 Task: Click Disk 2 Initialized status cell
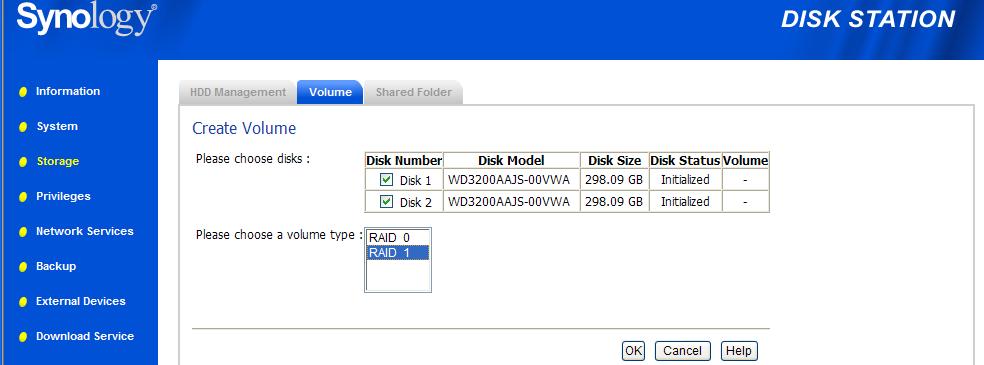pos(685,202)
